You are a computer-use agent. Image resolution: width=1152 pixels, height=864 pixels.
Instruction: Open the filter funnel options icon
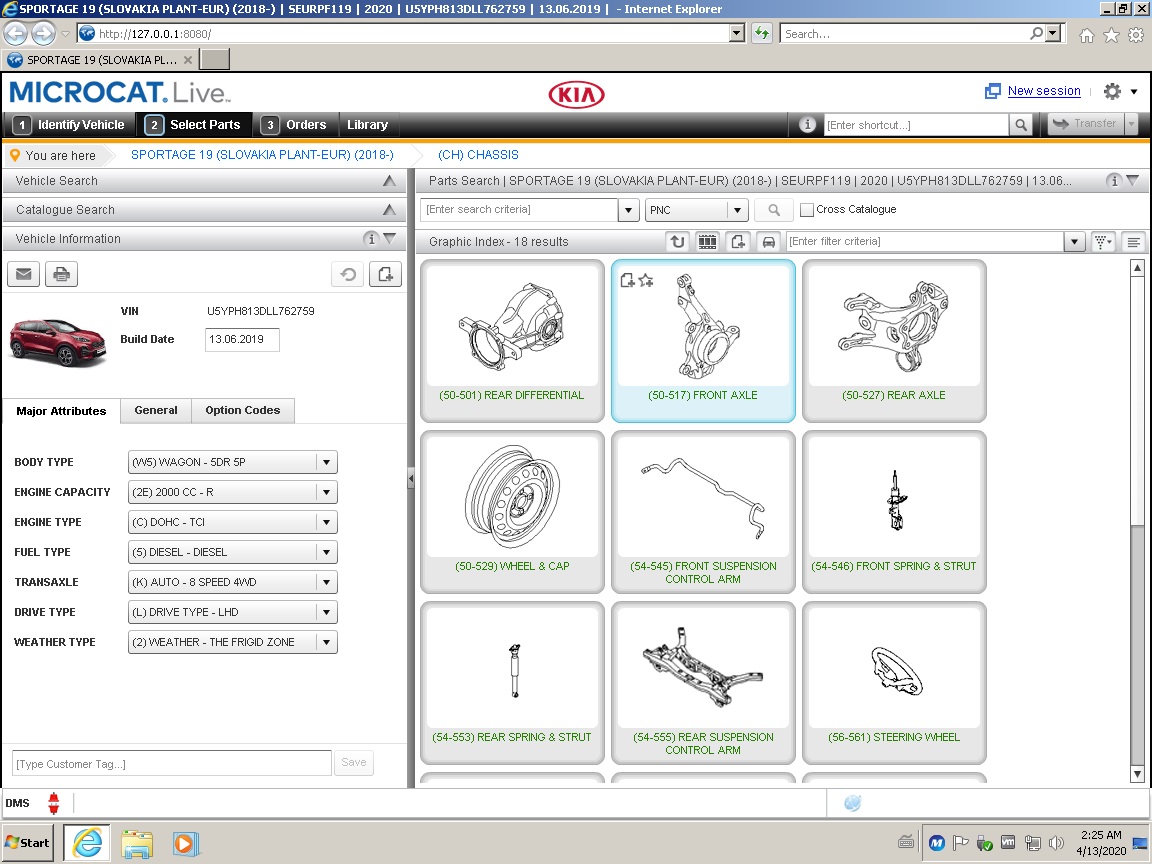click(x=1103, y=242)
